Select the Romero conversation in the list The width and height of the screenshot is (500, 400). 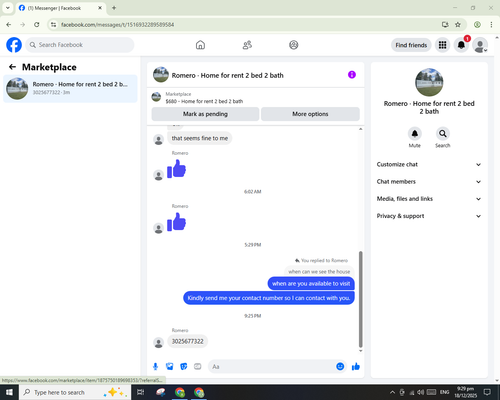[70, 88]
